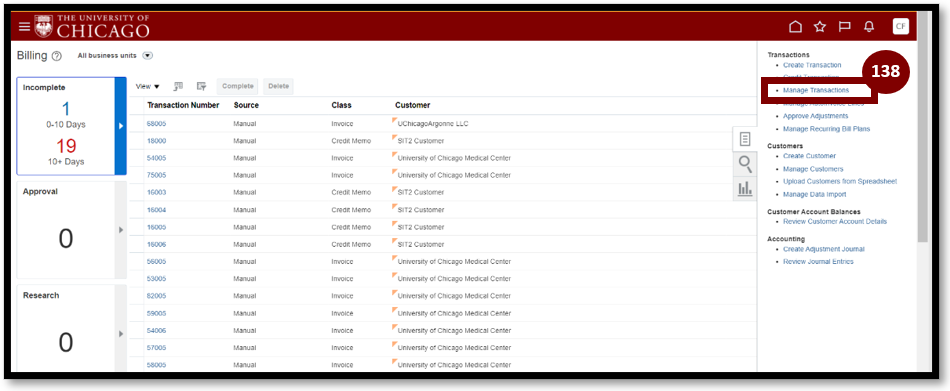Image resolution: width=950 pixels, height=391 pixels.
Task: Click Review Journal Entries link
Action: point(818,262)
